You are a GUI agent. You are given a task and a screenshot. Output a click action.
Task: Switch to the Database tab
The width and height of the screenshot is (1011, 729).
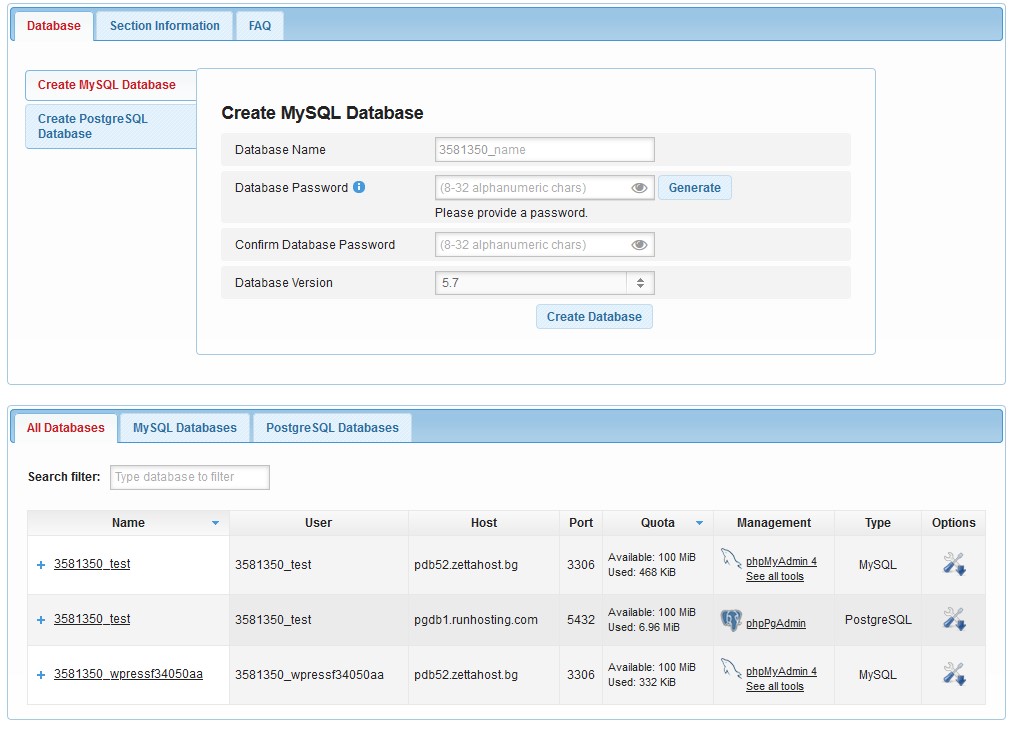[54, 26]
